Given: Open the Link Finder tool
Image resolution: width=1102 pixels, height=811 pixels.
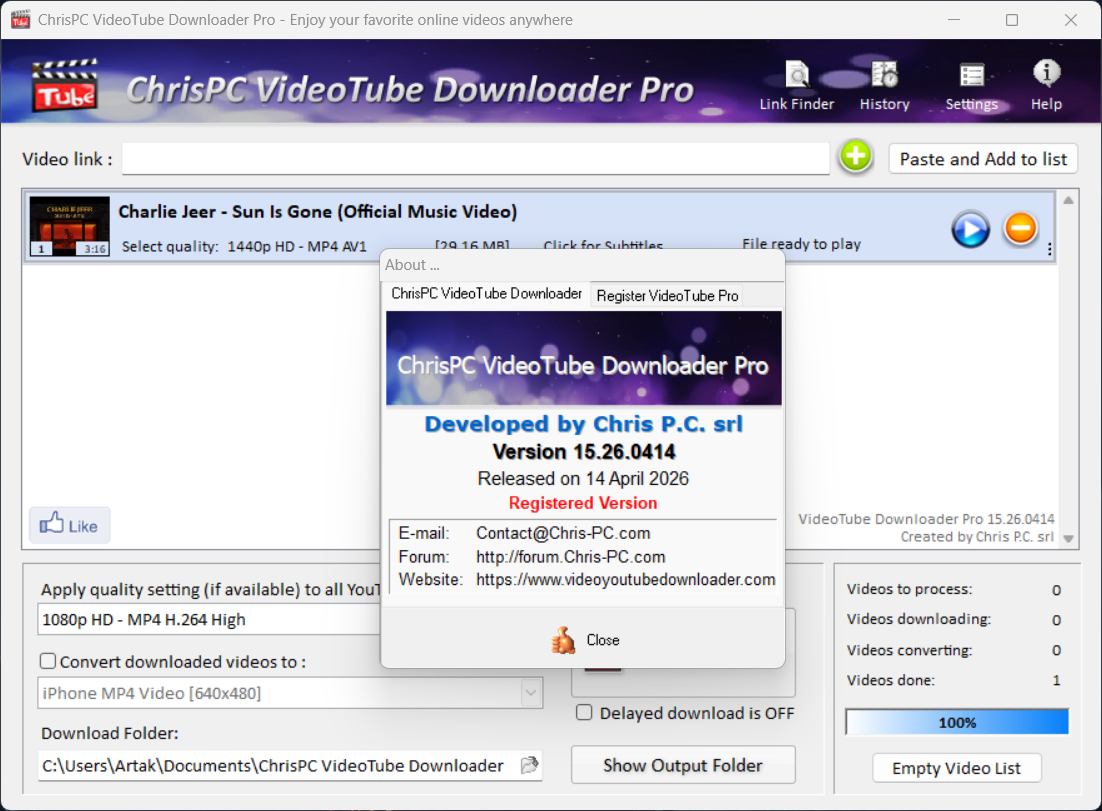Looking at the screenshot, I should (x=796, y=86).
